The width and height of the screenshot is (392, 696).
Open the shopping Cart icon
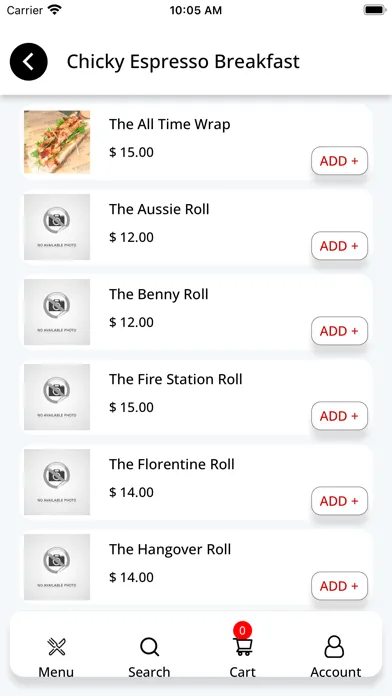[x=243, y=647]
